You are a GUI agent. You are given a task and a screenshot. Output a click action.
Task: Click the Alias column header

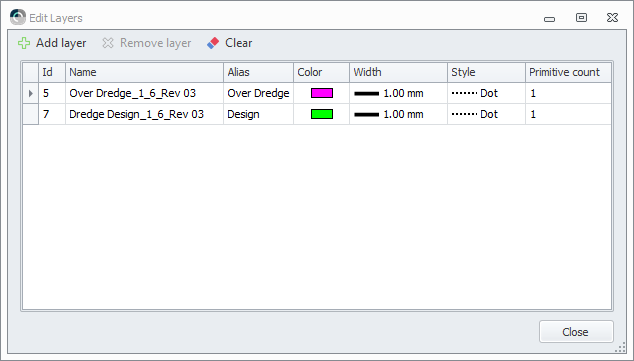258,72
